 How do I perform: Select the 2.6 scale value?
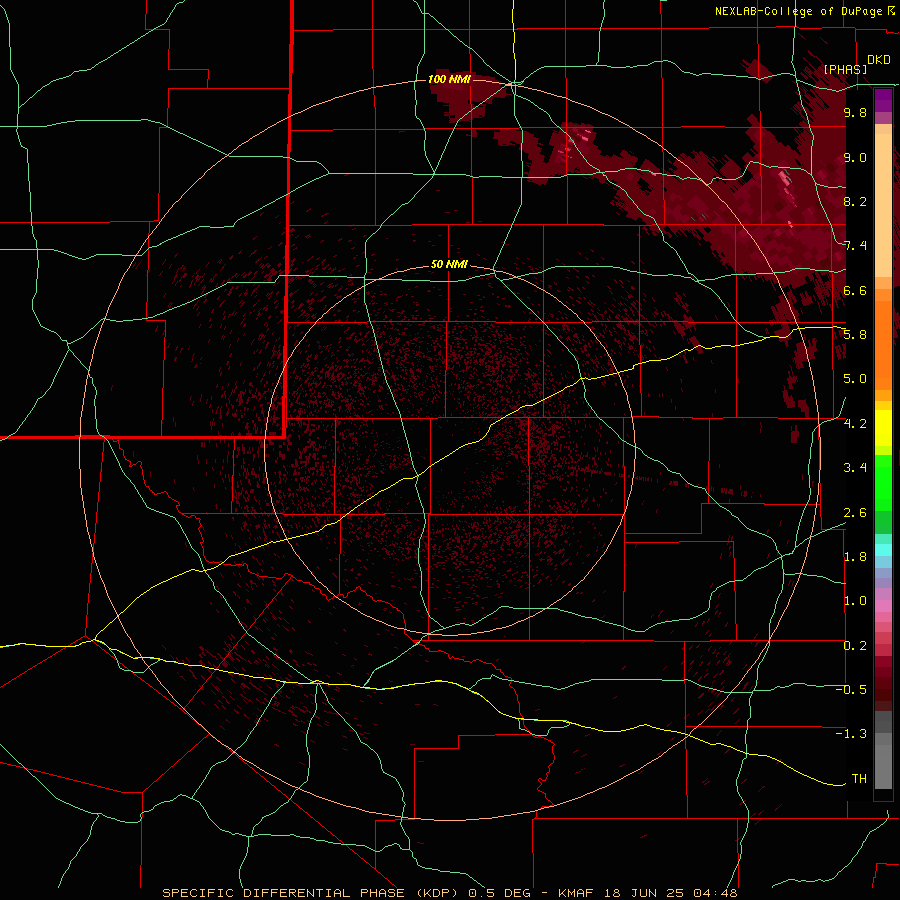point(855,513)
